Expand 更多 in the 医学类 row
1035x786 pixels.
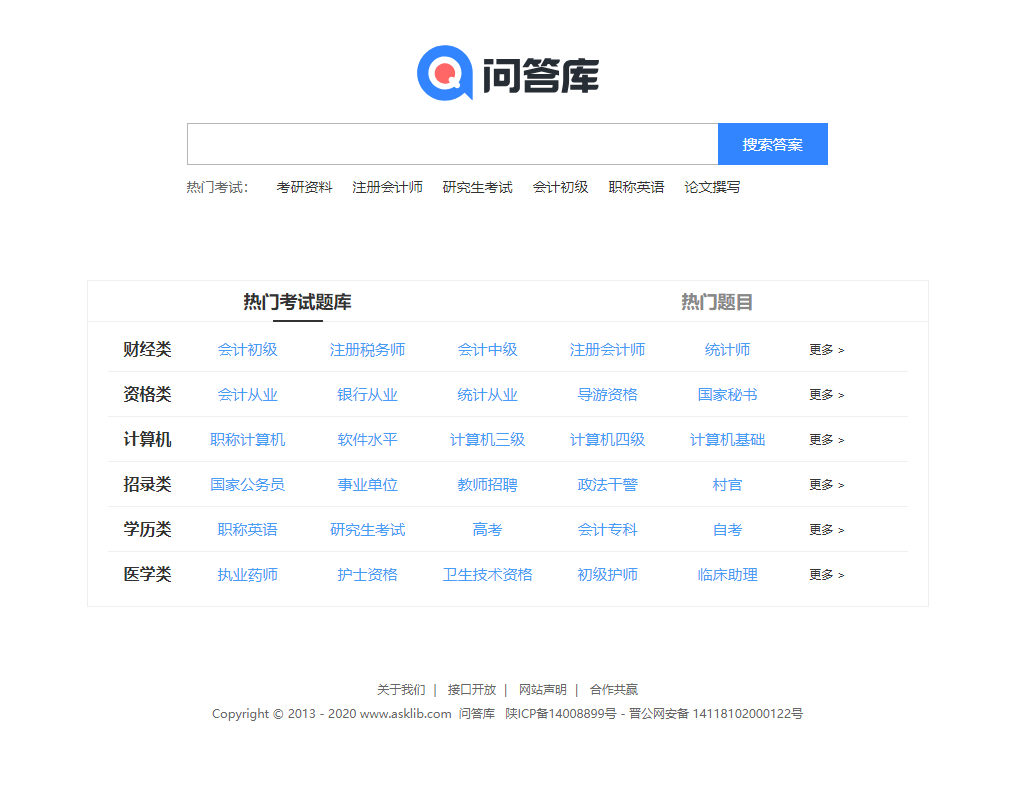(827, 575)
